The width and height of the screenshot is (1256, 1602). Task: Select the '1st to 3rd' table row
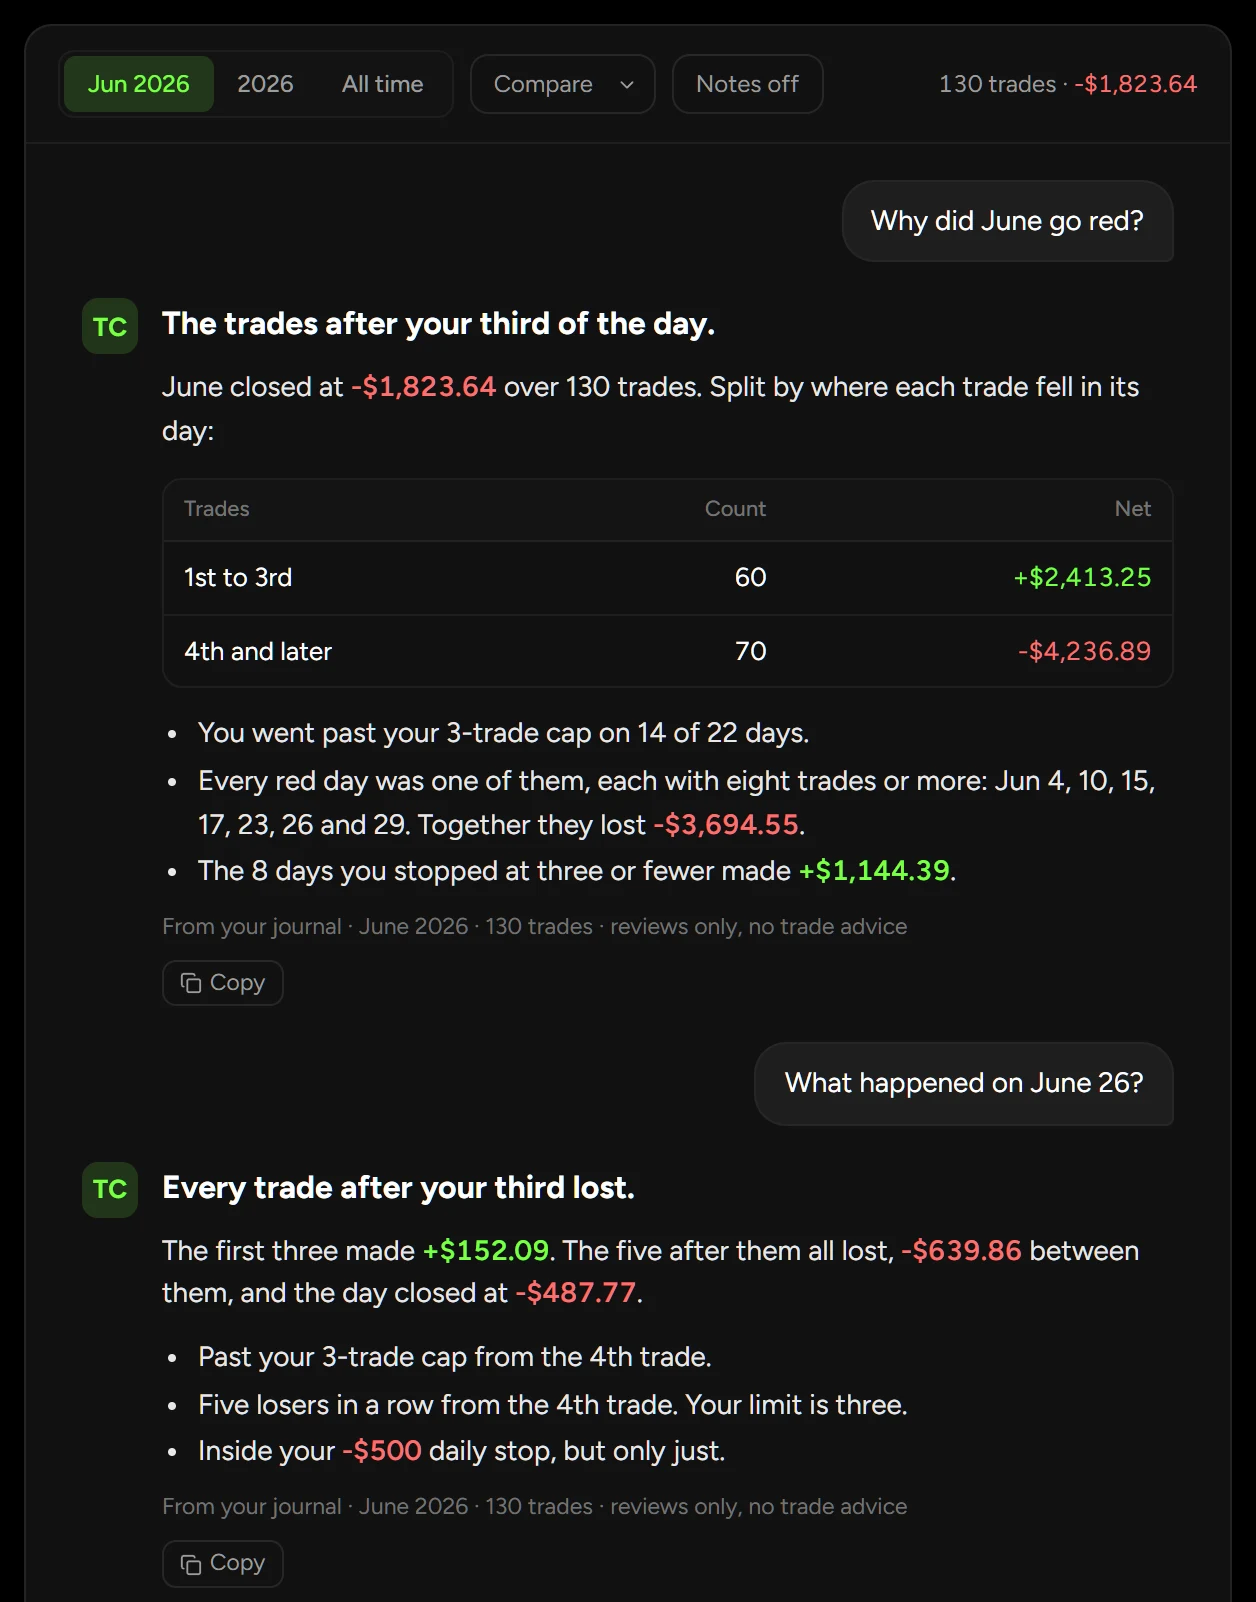point(667,578)
